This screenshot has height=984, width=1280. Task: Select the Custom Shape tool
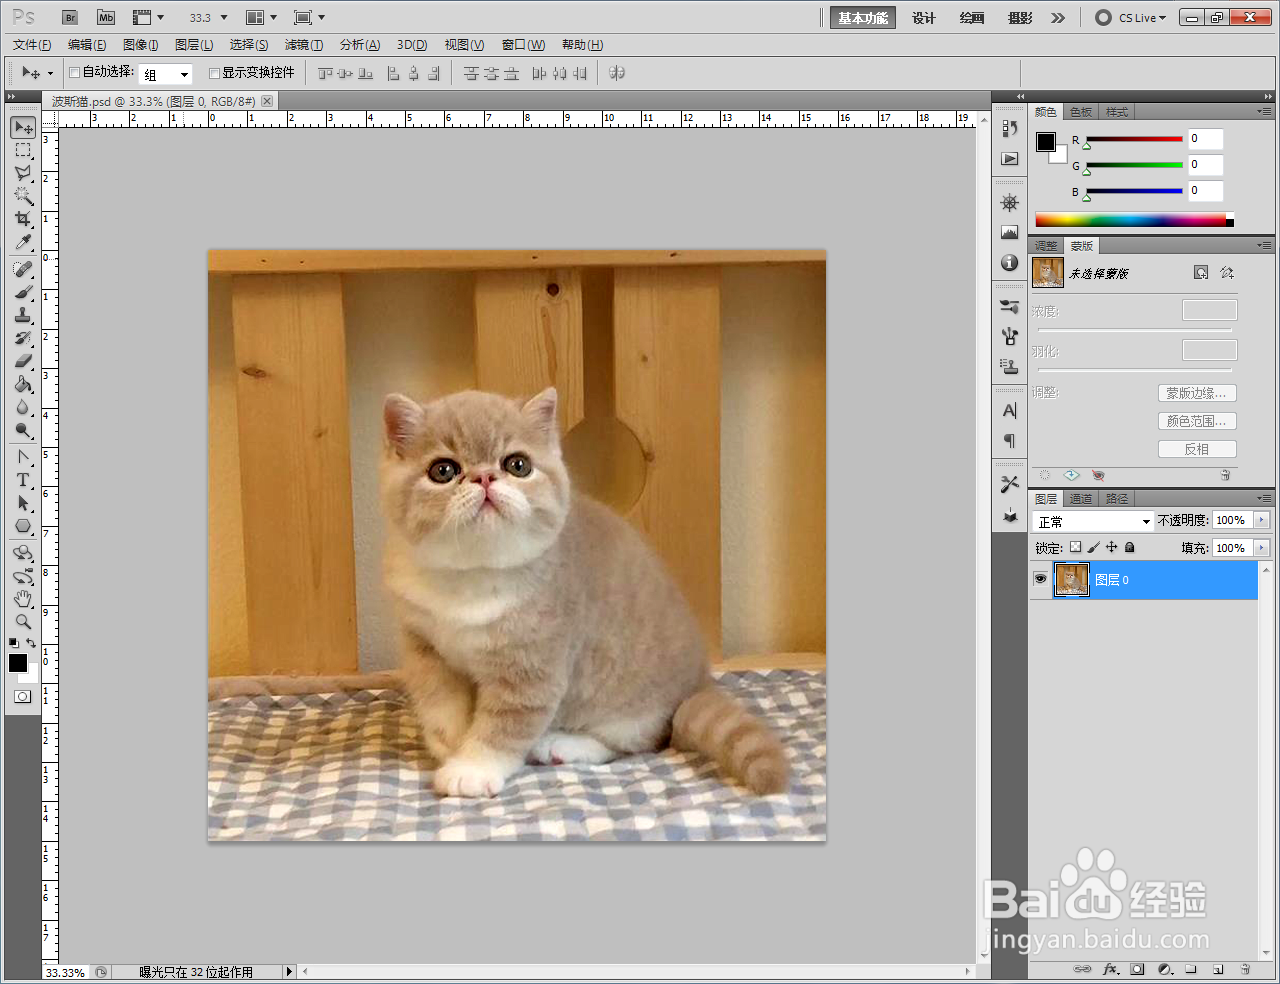point(23,527)
